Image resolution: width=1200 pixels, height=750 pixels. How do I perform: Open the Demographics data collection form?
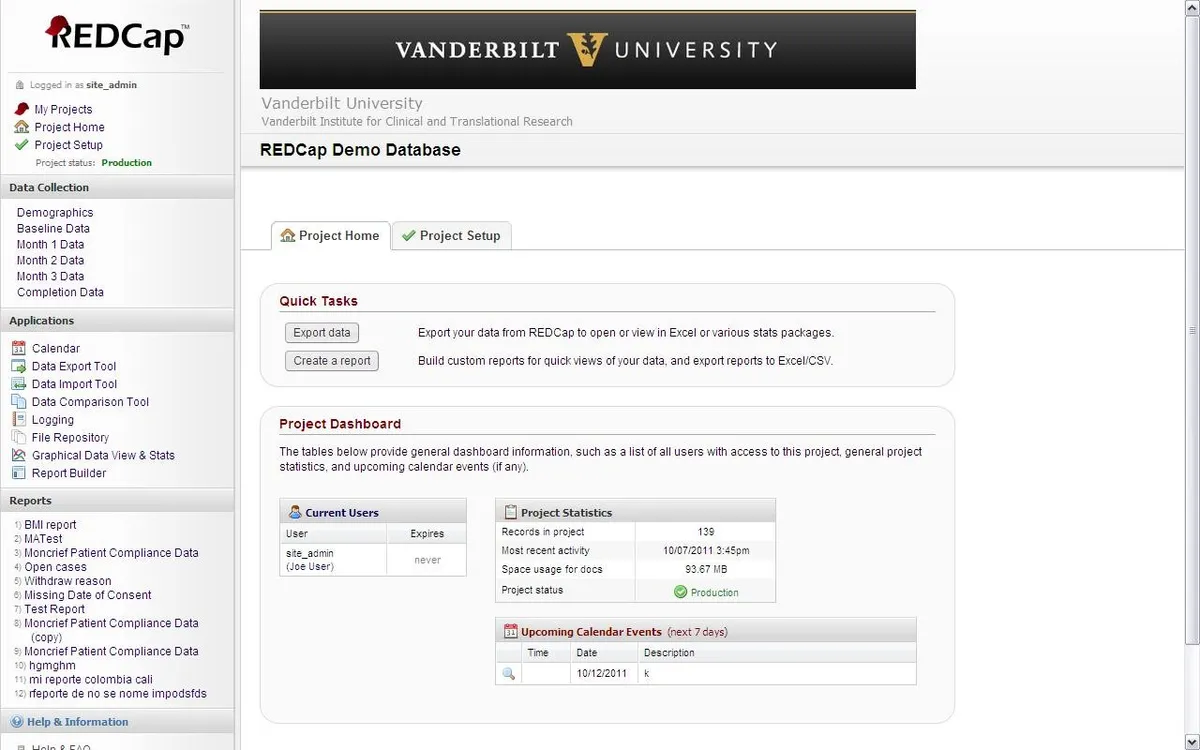pyautogui.click(x=55, y=212)
